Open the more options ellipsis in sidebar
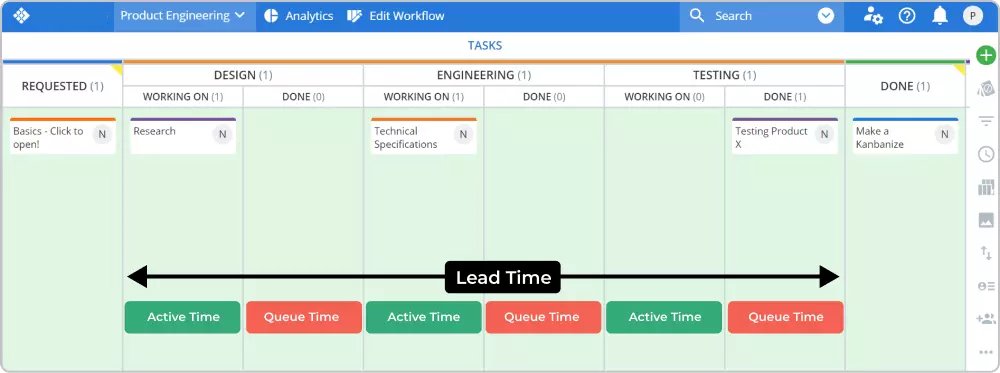The image size is (1000, 373). (986, 352)
